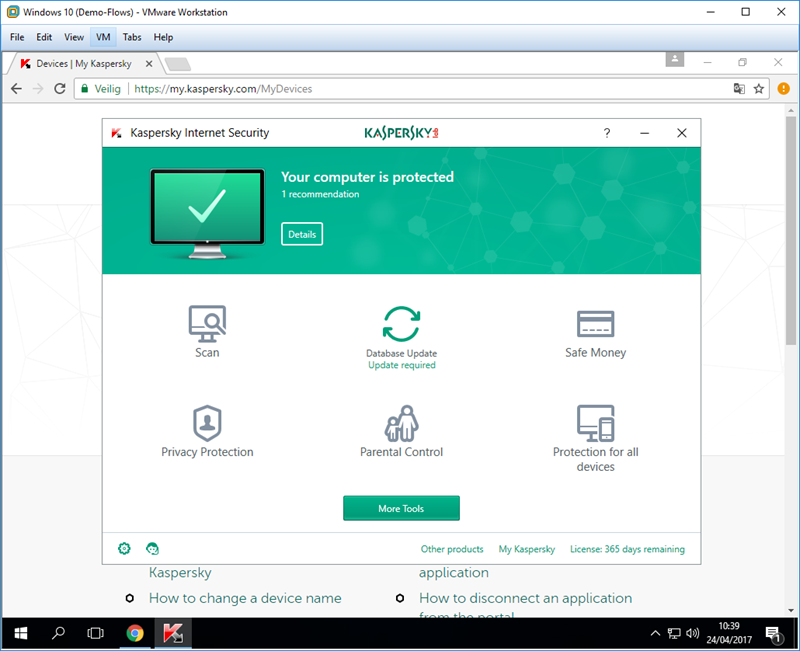Click the Details button
Screen dimensions: 800x651
(302, 234)
